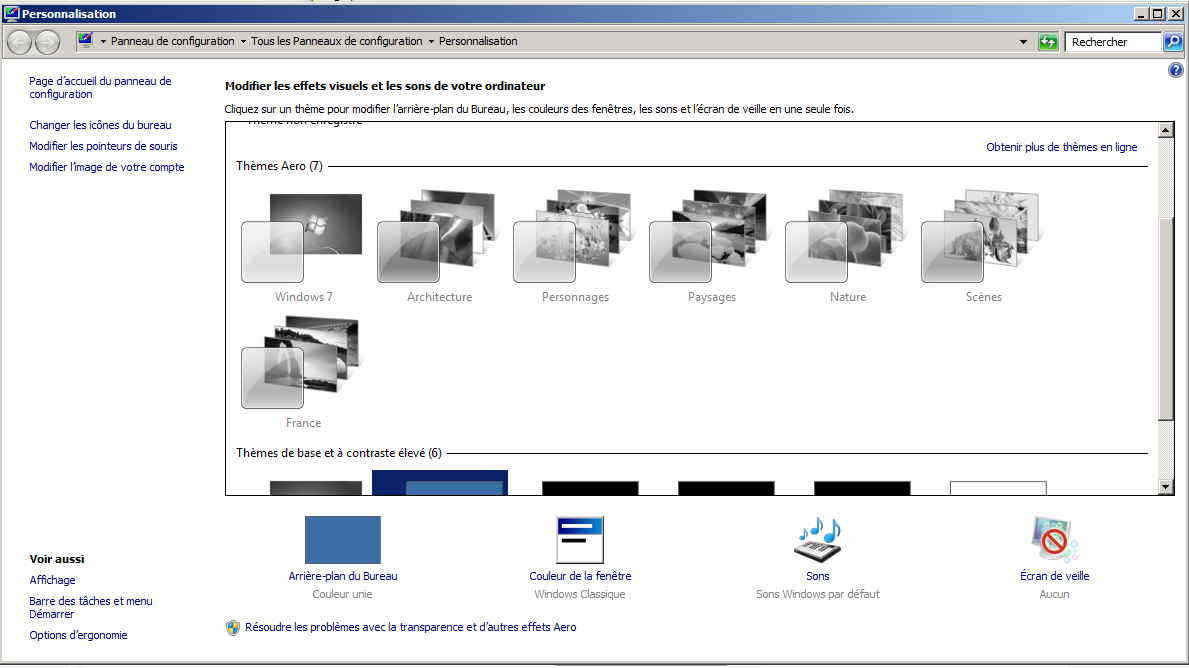Open the Affichage link
Image resolution: width=1189 pixels, height=668 pixels.
(52, 580)
